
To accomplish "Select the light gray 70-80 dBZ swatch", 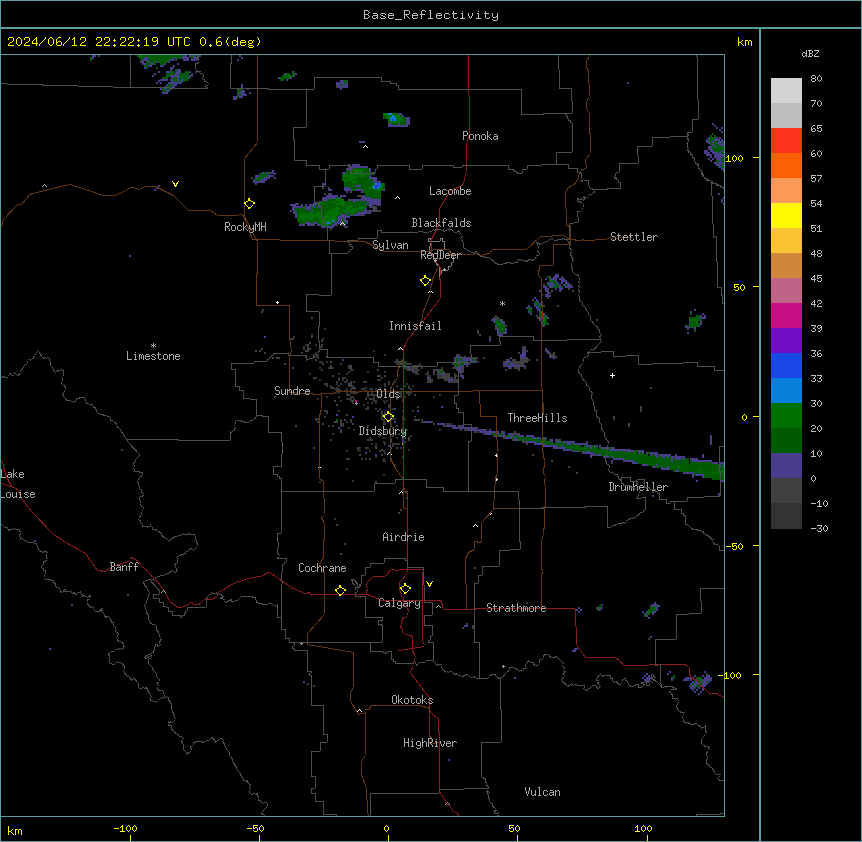I will [786, 91].
